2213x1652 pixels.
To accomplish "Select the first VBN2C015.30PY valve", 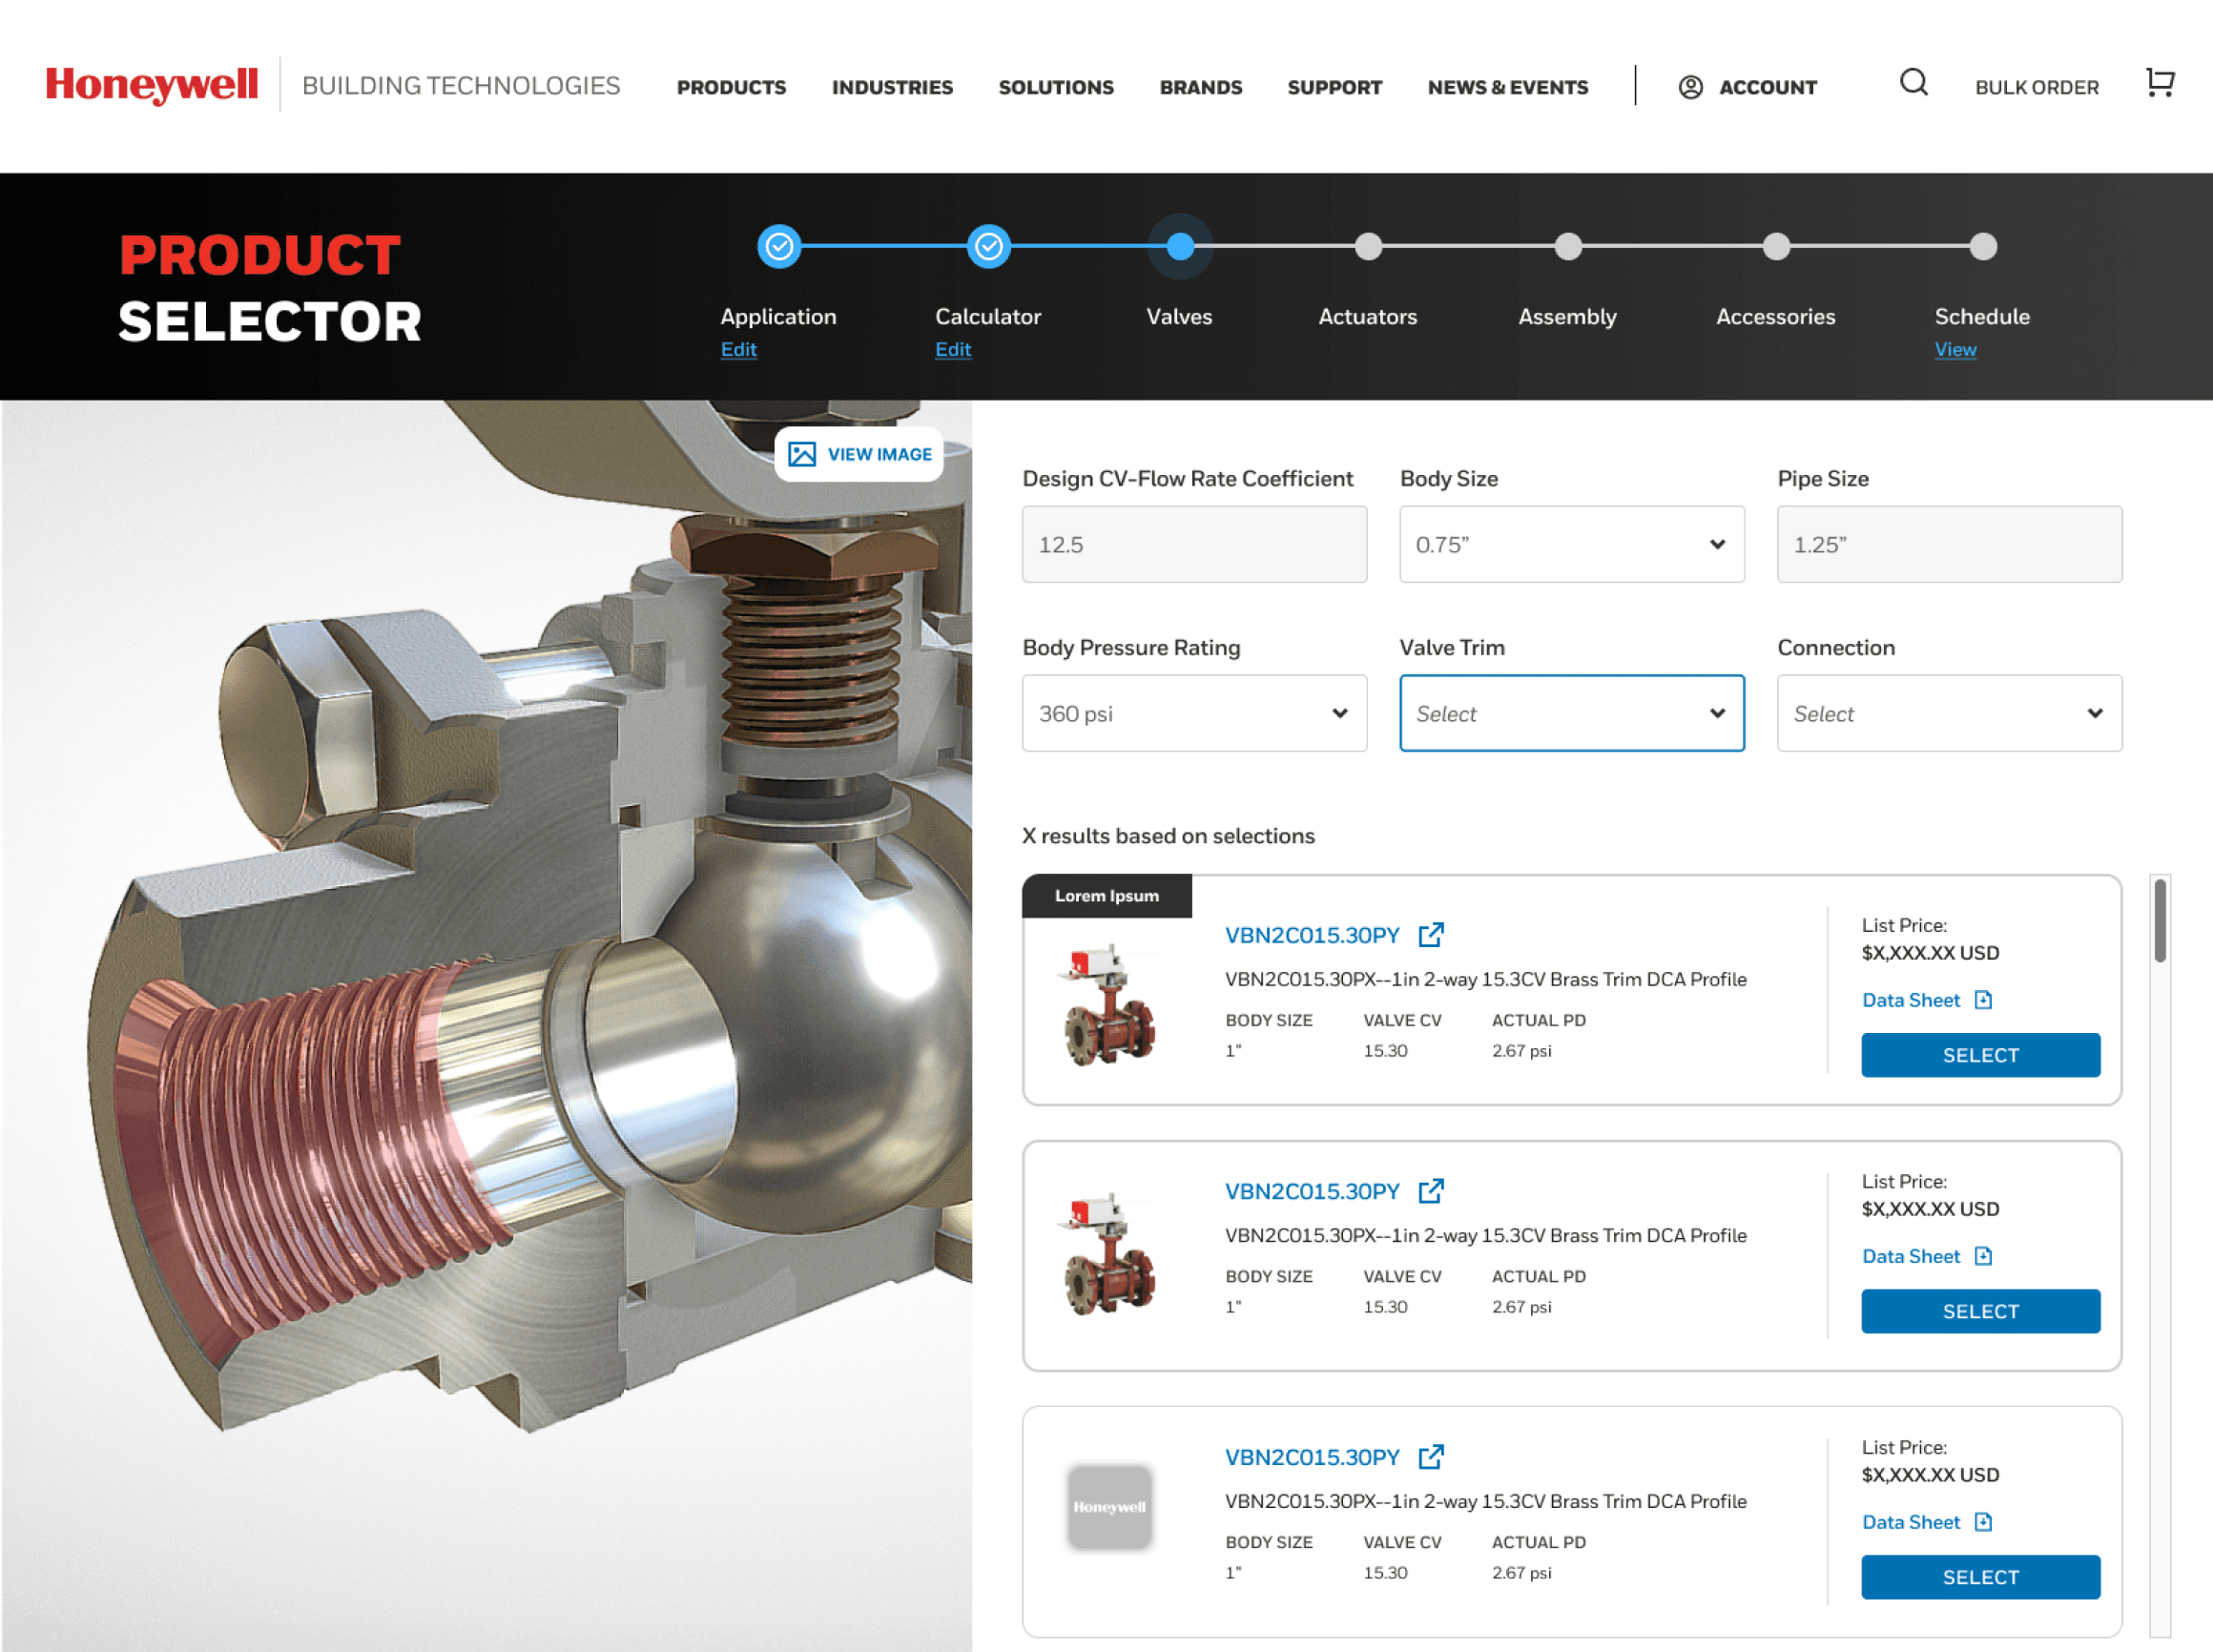I will tap(1980, 1055).
